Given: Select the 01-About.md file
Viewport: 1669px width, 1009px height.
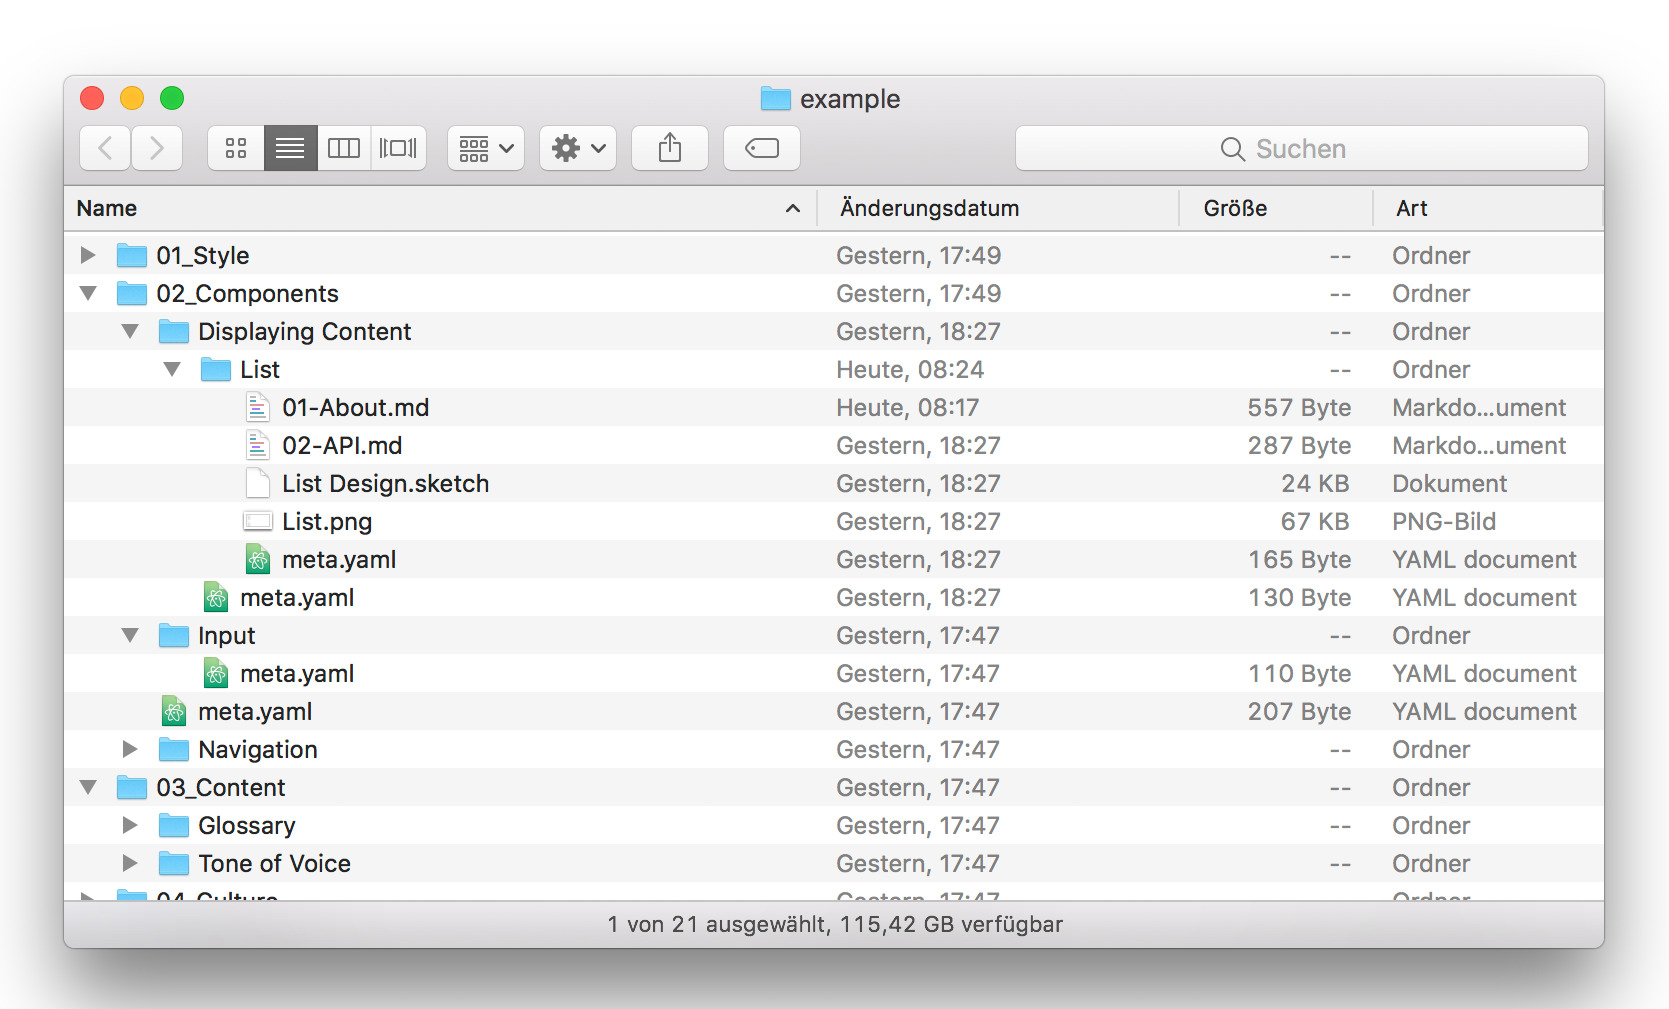Looking at the screenshot, I should click(355, 408).
